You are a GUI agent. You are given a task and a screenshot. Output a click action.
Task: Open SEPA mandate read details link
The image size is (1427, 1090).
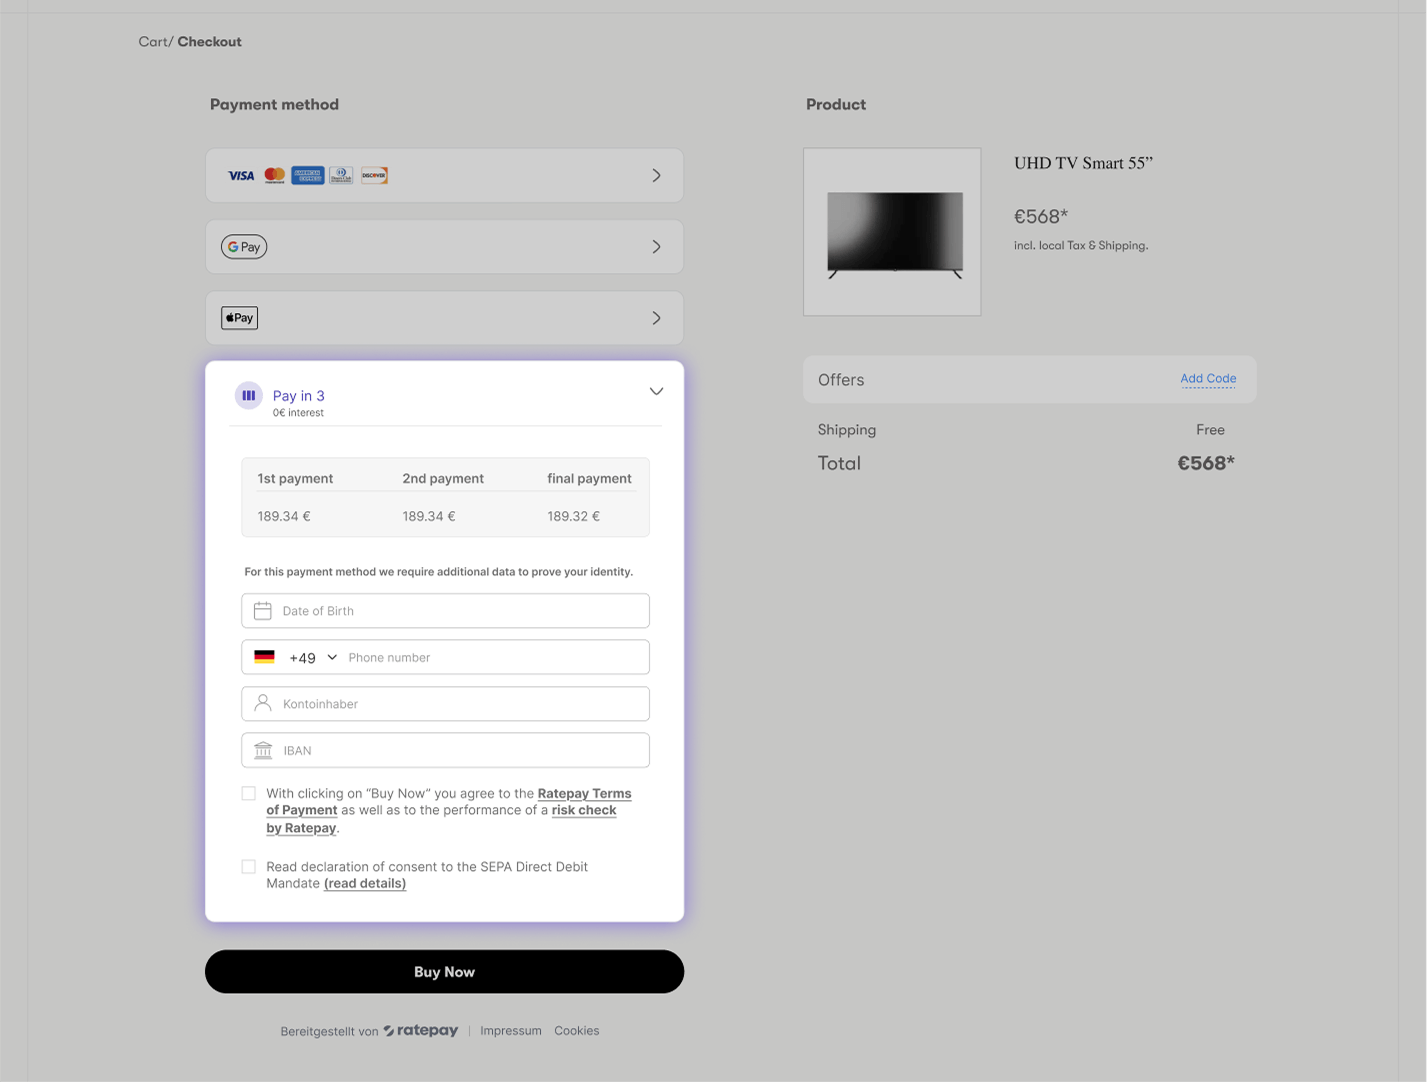[x=365, y=884]
